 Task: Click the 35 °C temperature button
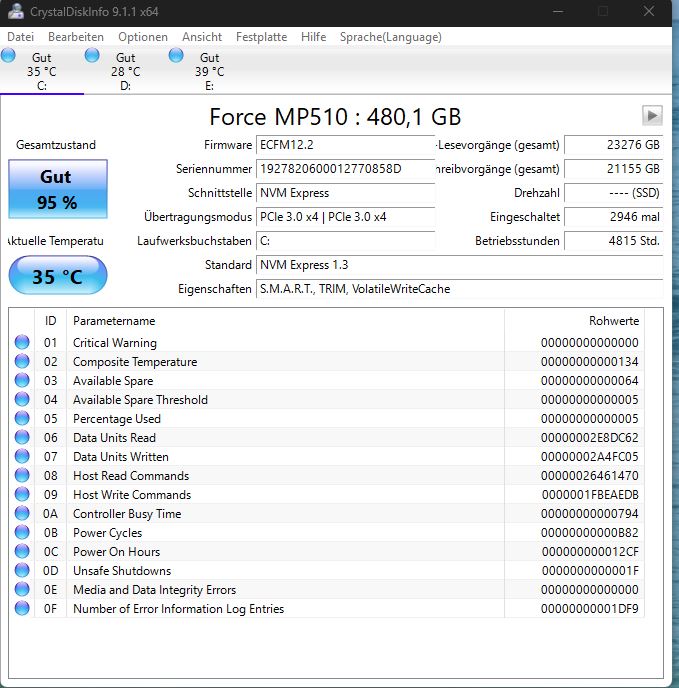pyautogui.click(x=58, y=276)
